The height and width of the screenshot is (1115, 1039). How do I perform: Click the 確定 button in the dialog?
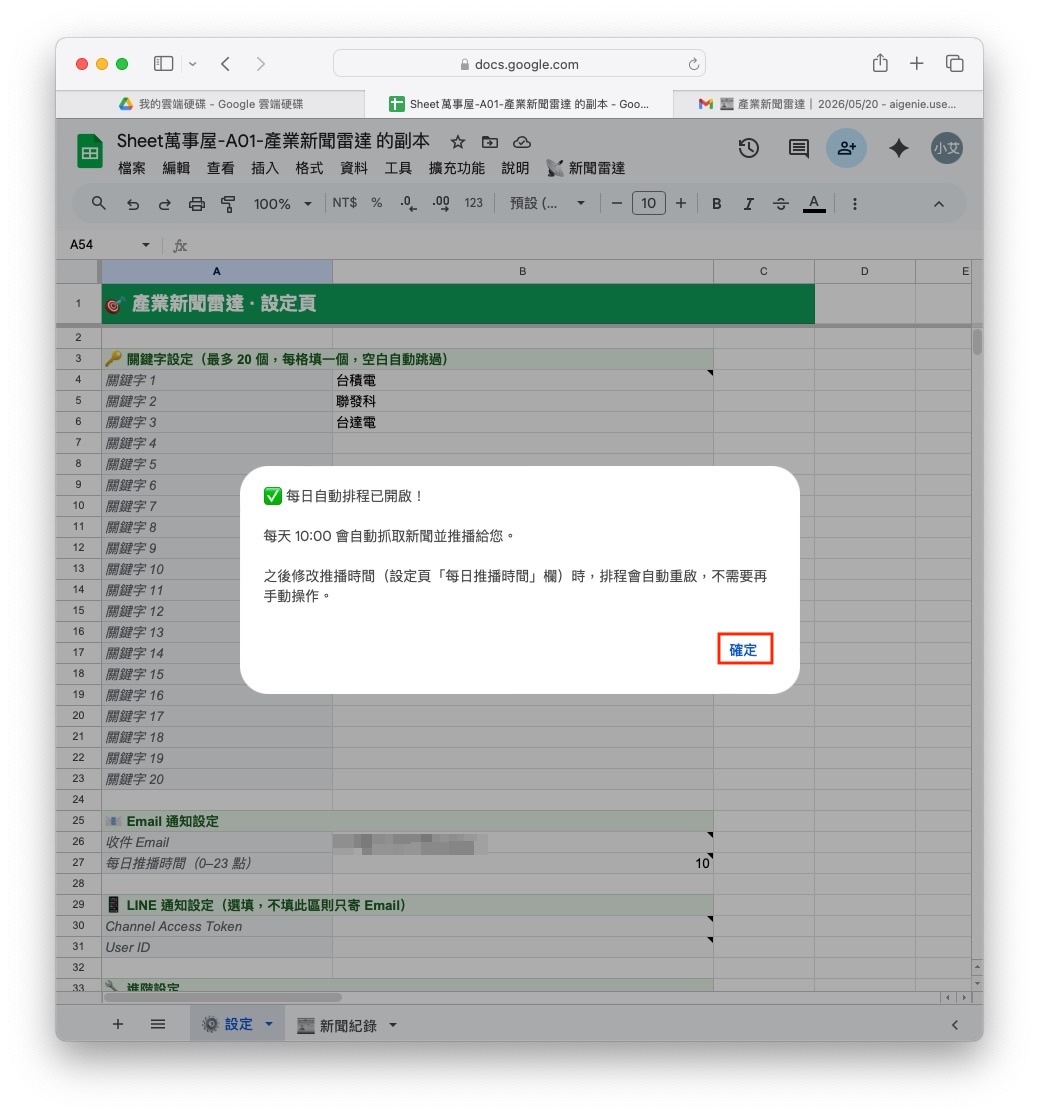pos(745,649)
